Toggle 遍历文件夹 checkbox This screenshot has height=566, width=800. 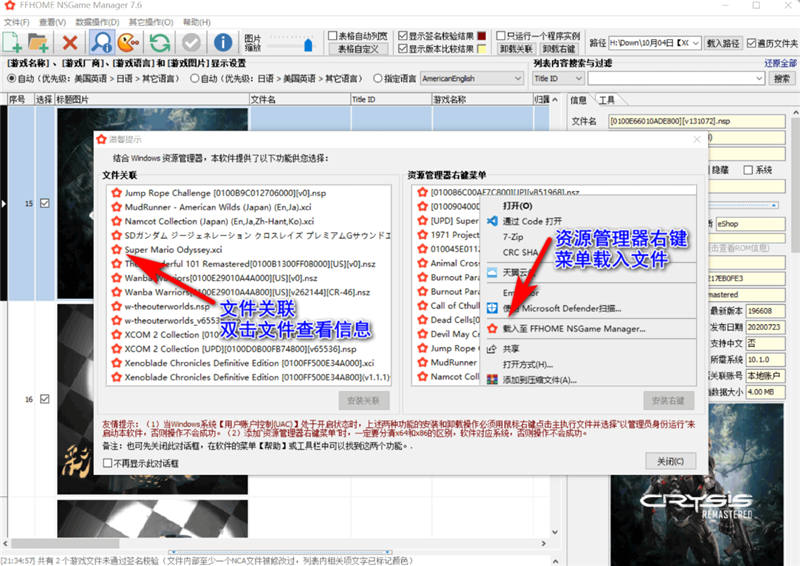click(752, 43)
